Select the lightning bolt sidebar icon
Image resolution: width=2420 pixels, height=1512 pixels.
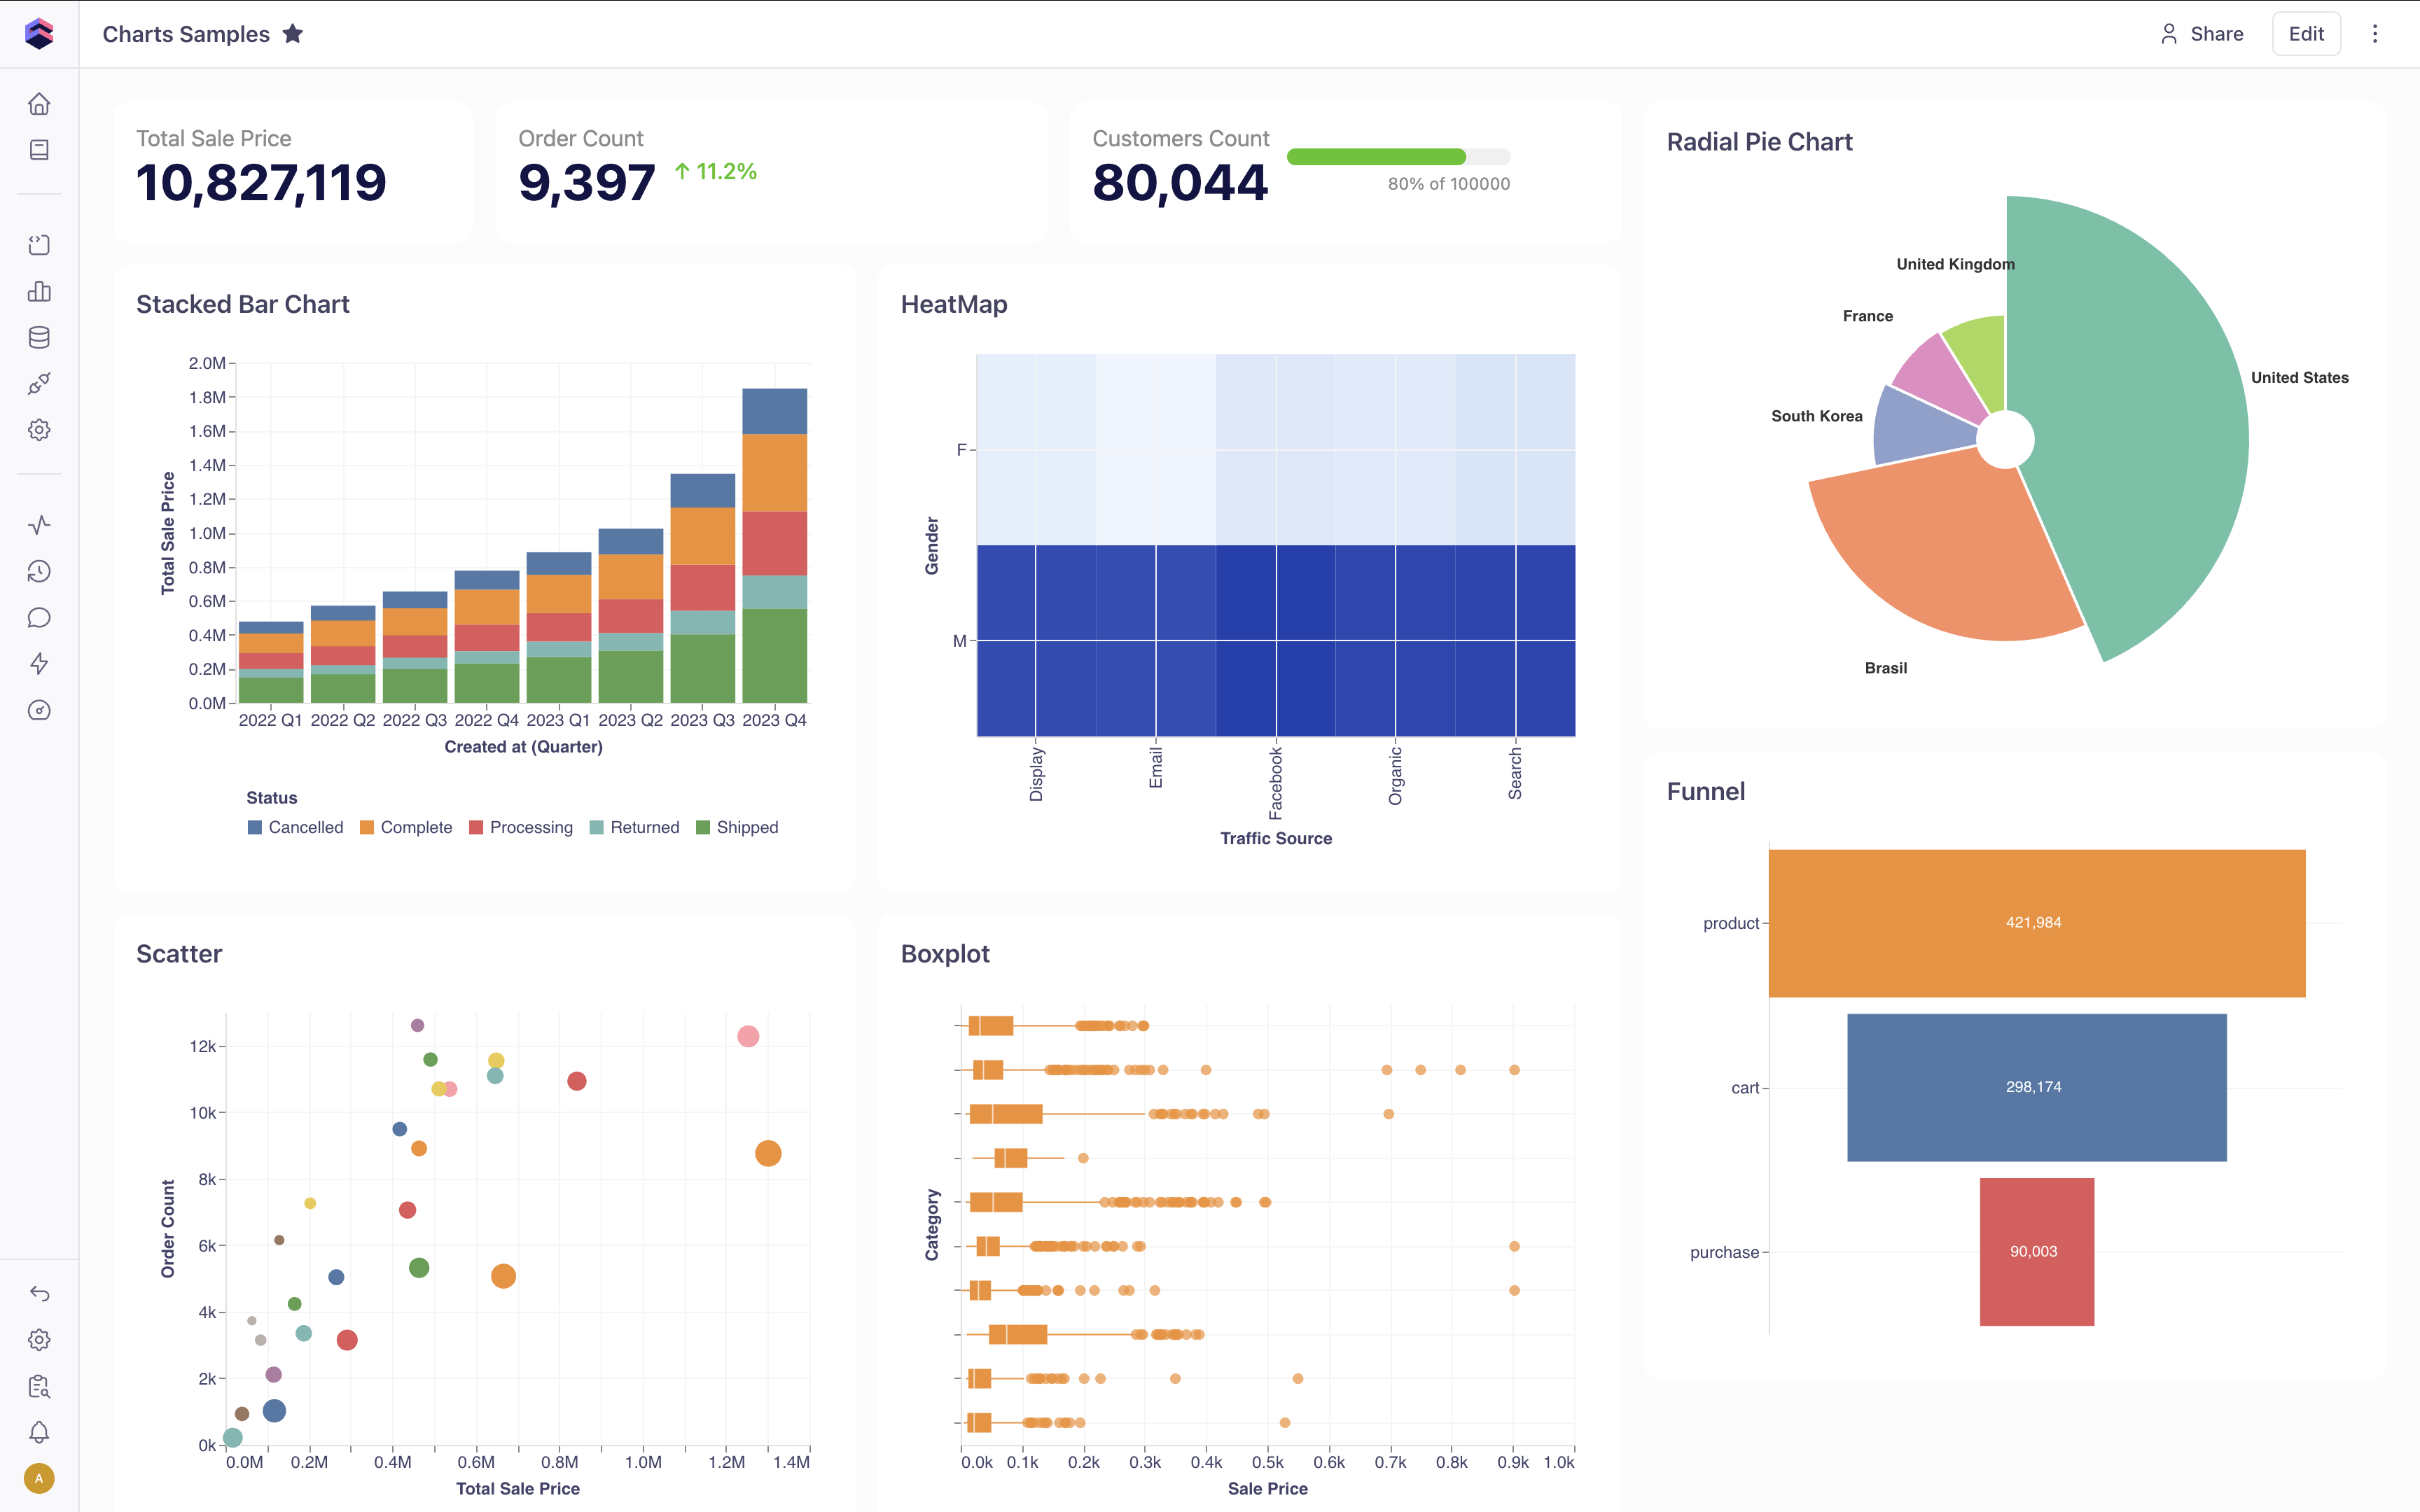[x=40, y=662]
